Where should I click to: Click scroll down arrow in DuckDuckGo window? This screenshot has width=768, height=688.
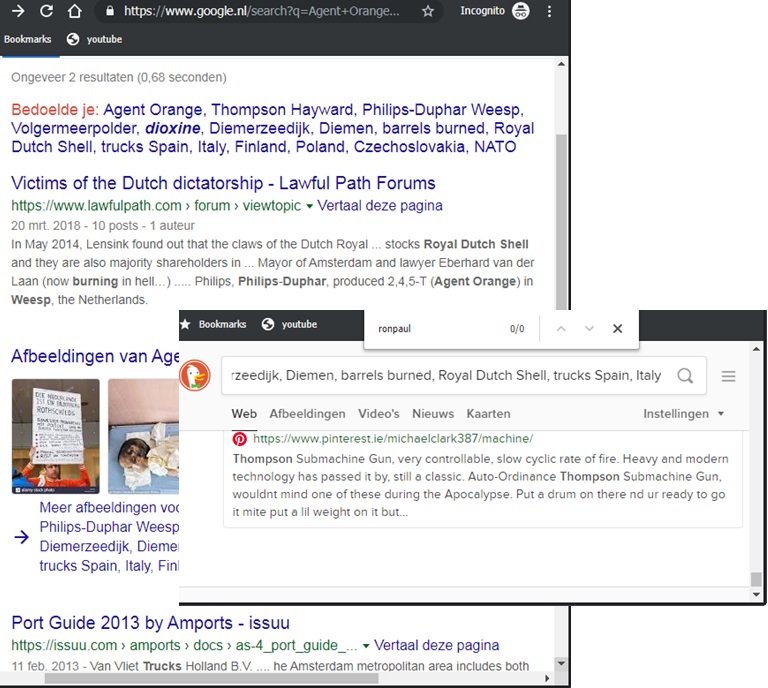coord(756,594)
